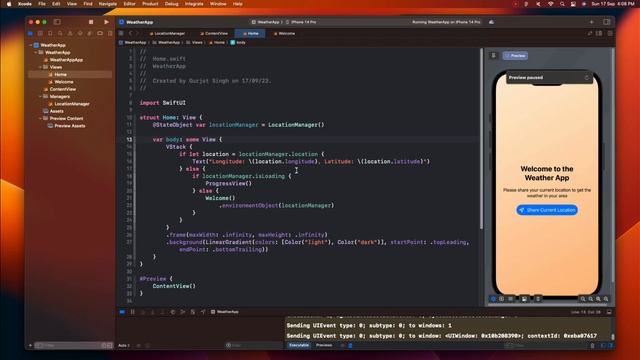The height and width of the screenshot is (360, 640).
Task: Click the console output scrollbar
Action: (612, 337)
